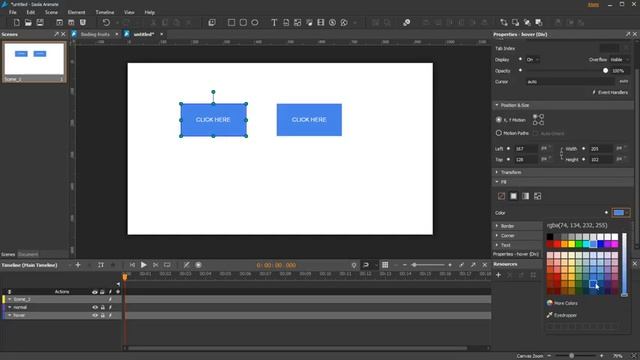
Task: Insert a video element icon
Action: point(321,23)
